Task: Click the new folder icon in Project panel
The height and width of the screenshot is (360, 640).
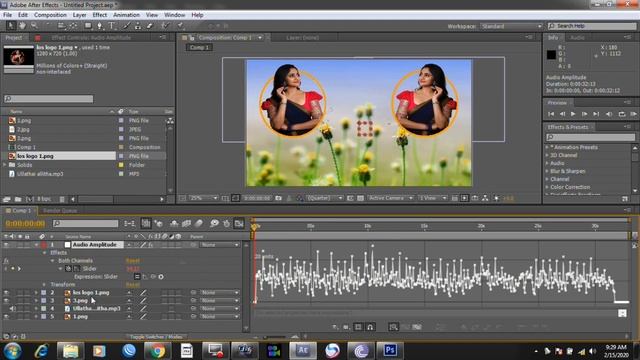Action: coord(18,199)
